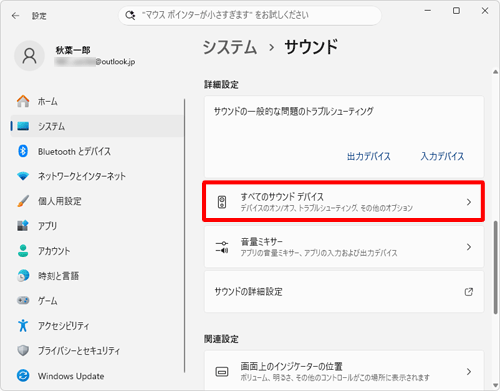Viewport: 500px width, 391px height.
Task: Open 画面上のインジケーターの位置
Action: 344,371
